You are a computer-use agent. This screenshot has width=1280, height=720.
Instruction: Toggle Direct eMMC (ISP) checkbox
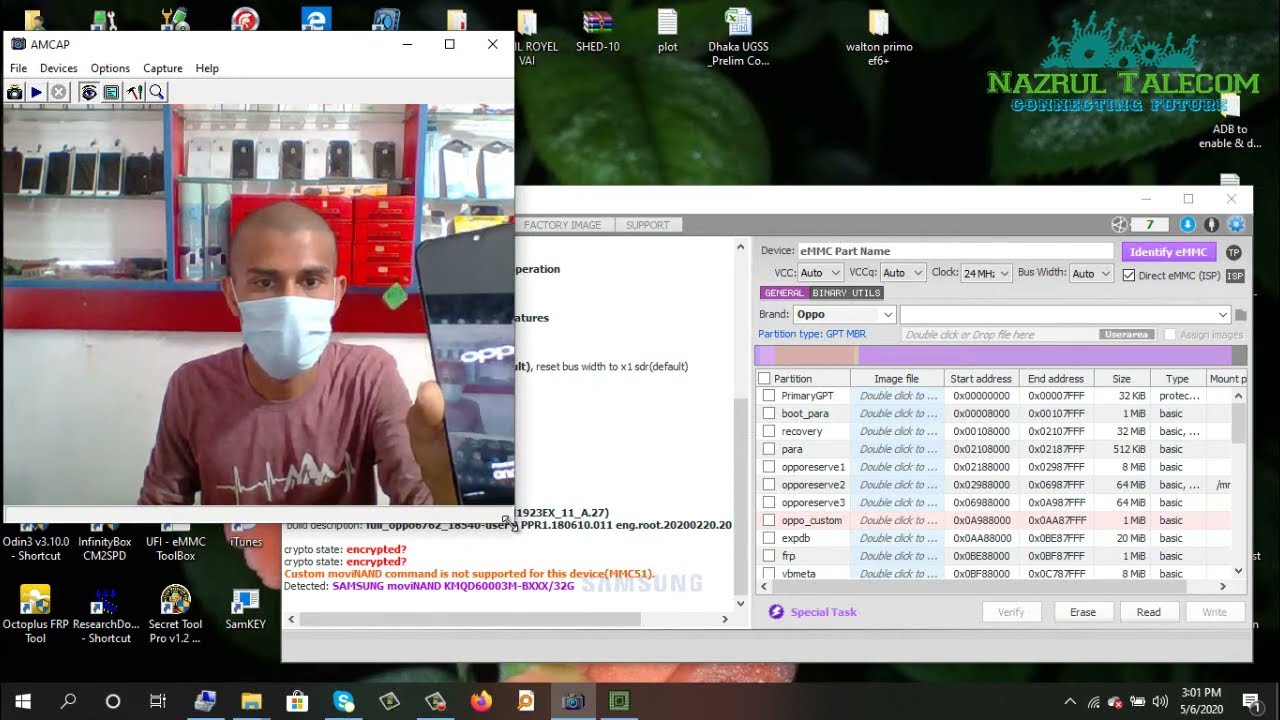coord(1129,275)
